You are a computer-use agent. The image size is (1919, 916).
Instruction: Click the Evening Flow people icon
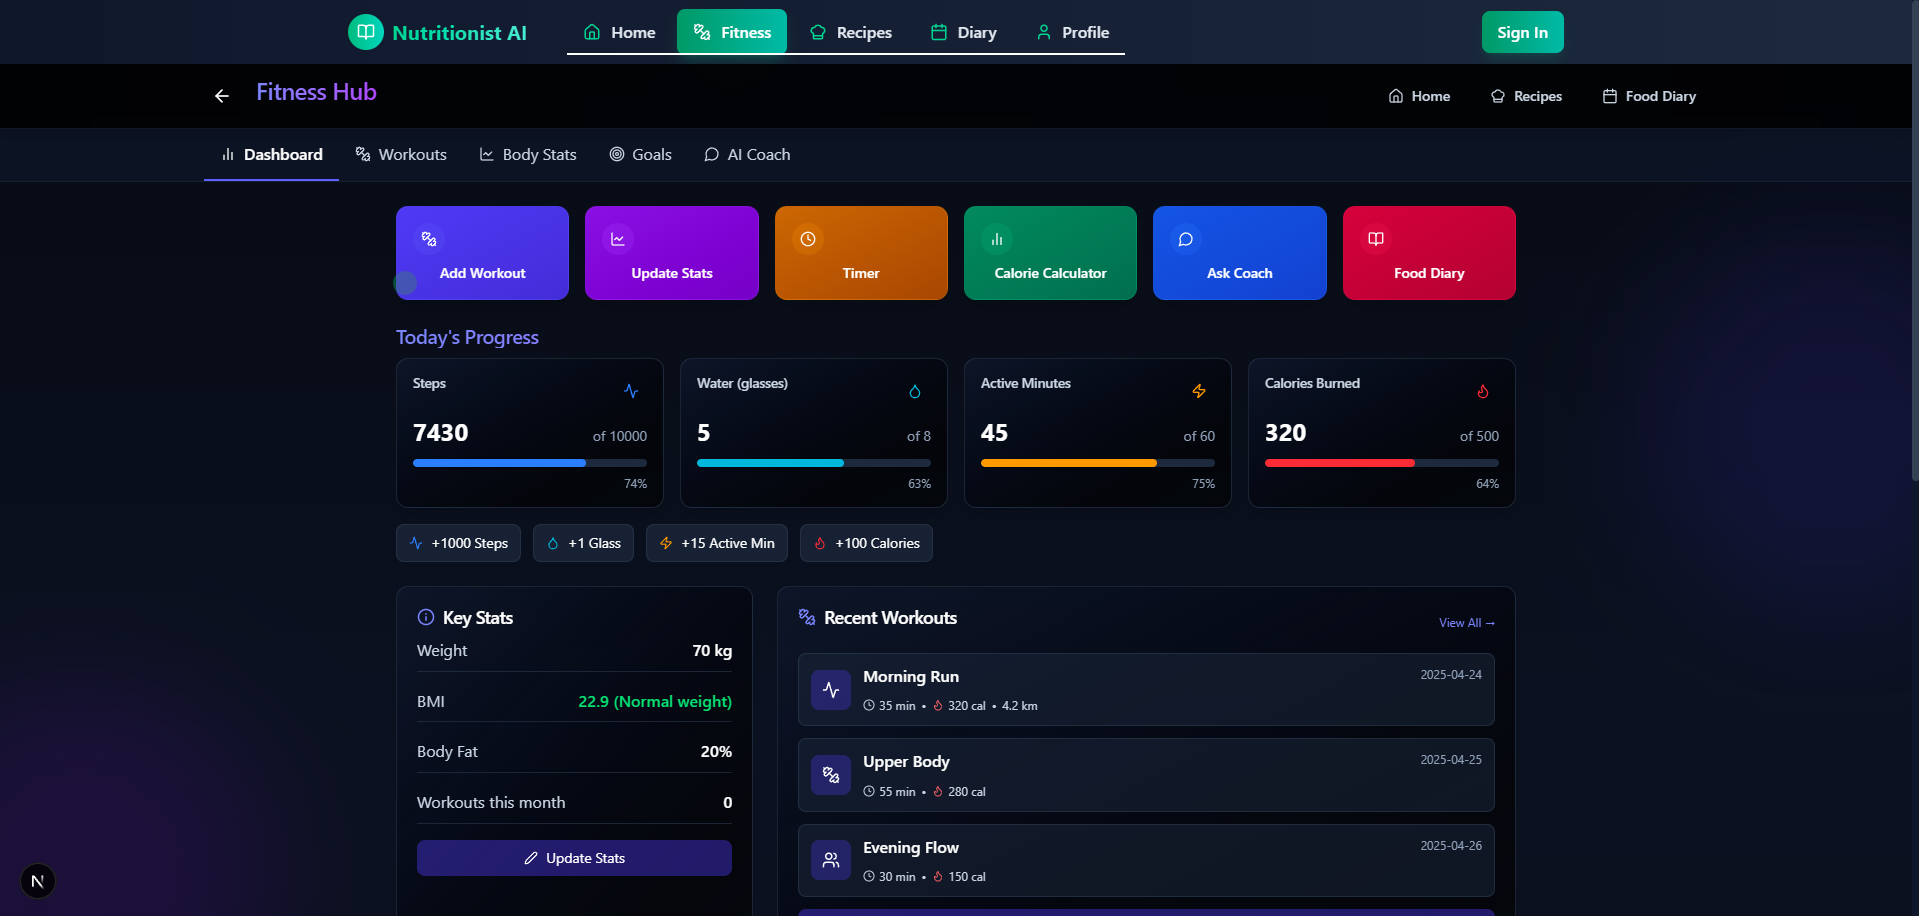[x=831, y=860]
